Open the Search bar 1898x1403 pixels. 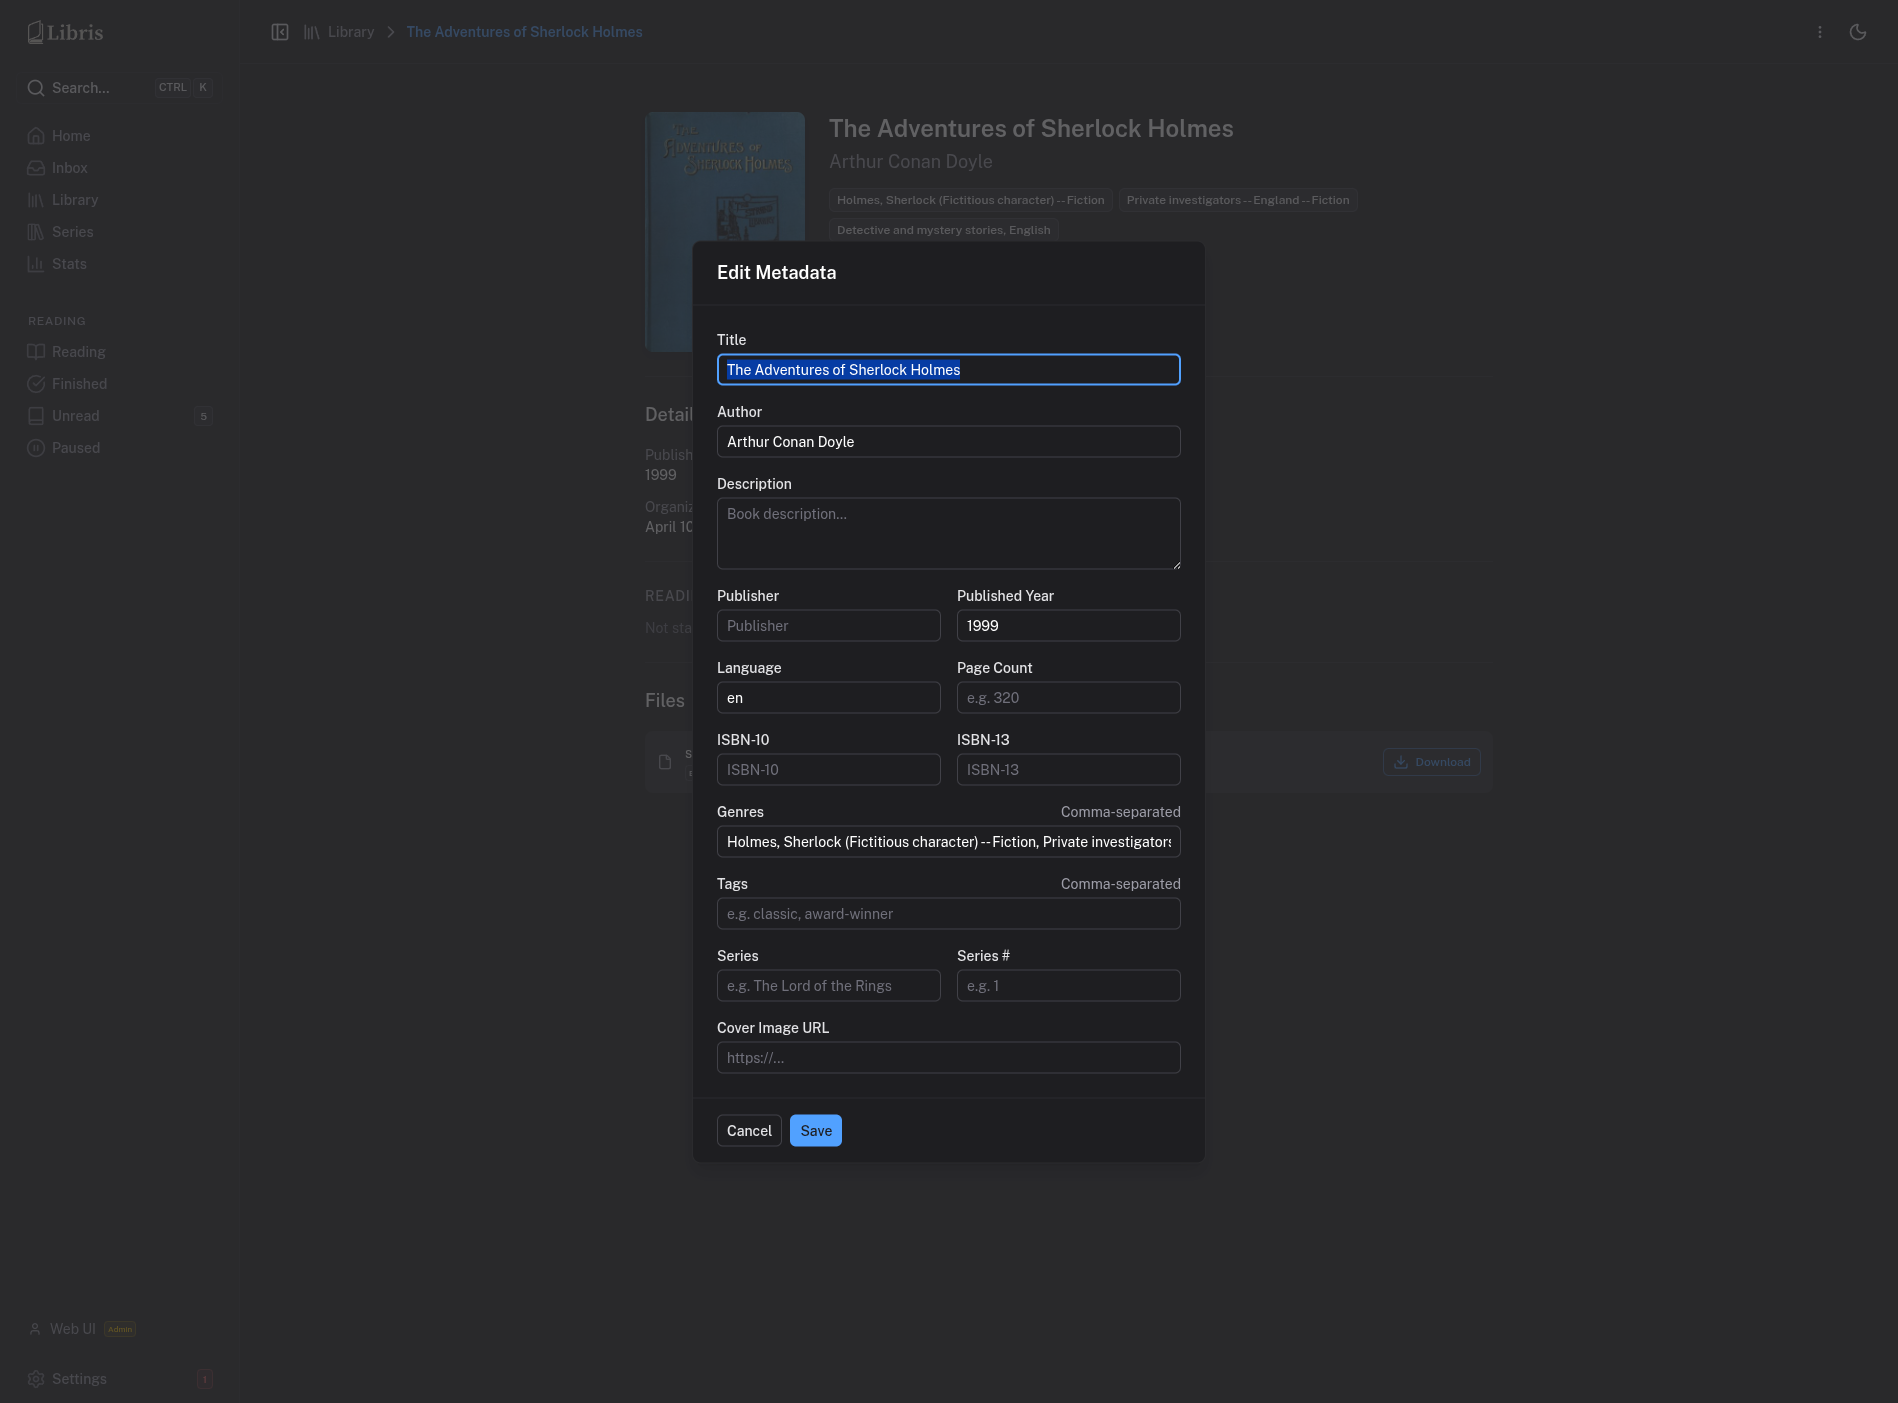pyautogui.click(x=119, y=88)
